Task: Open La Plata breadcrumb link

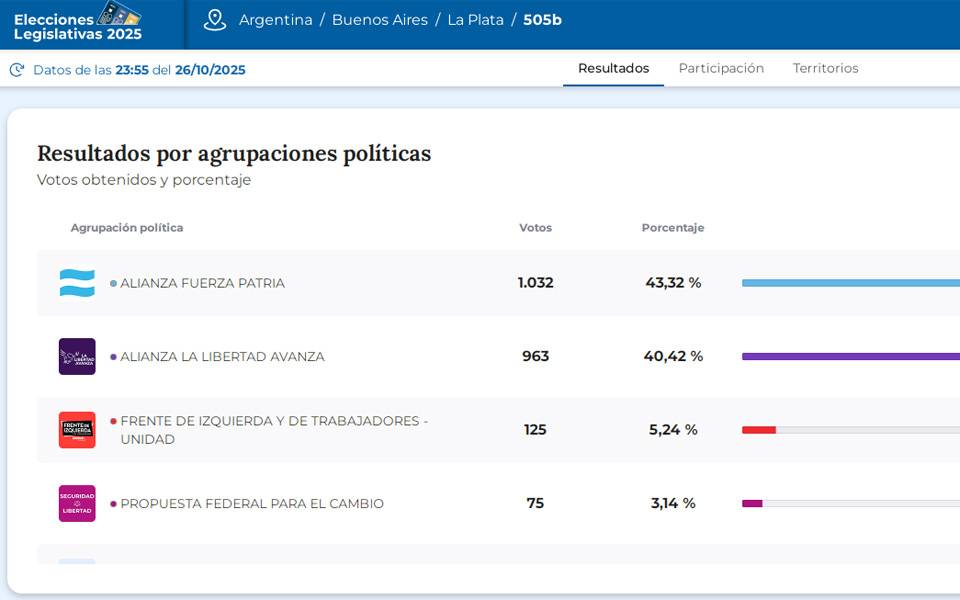Action: click(x=475, y=20)
